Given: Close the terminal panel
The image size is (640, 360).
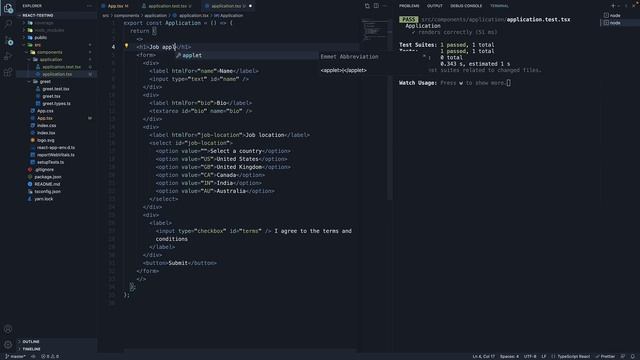Looking at the screenshot, I should [634, 6].
